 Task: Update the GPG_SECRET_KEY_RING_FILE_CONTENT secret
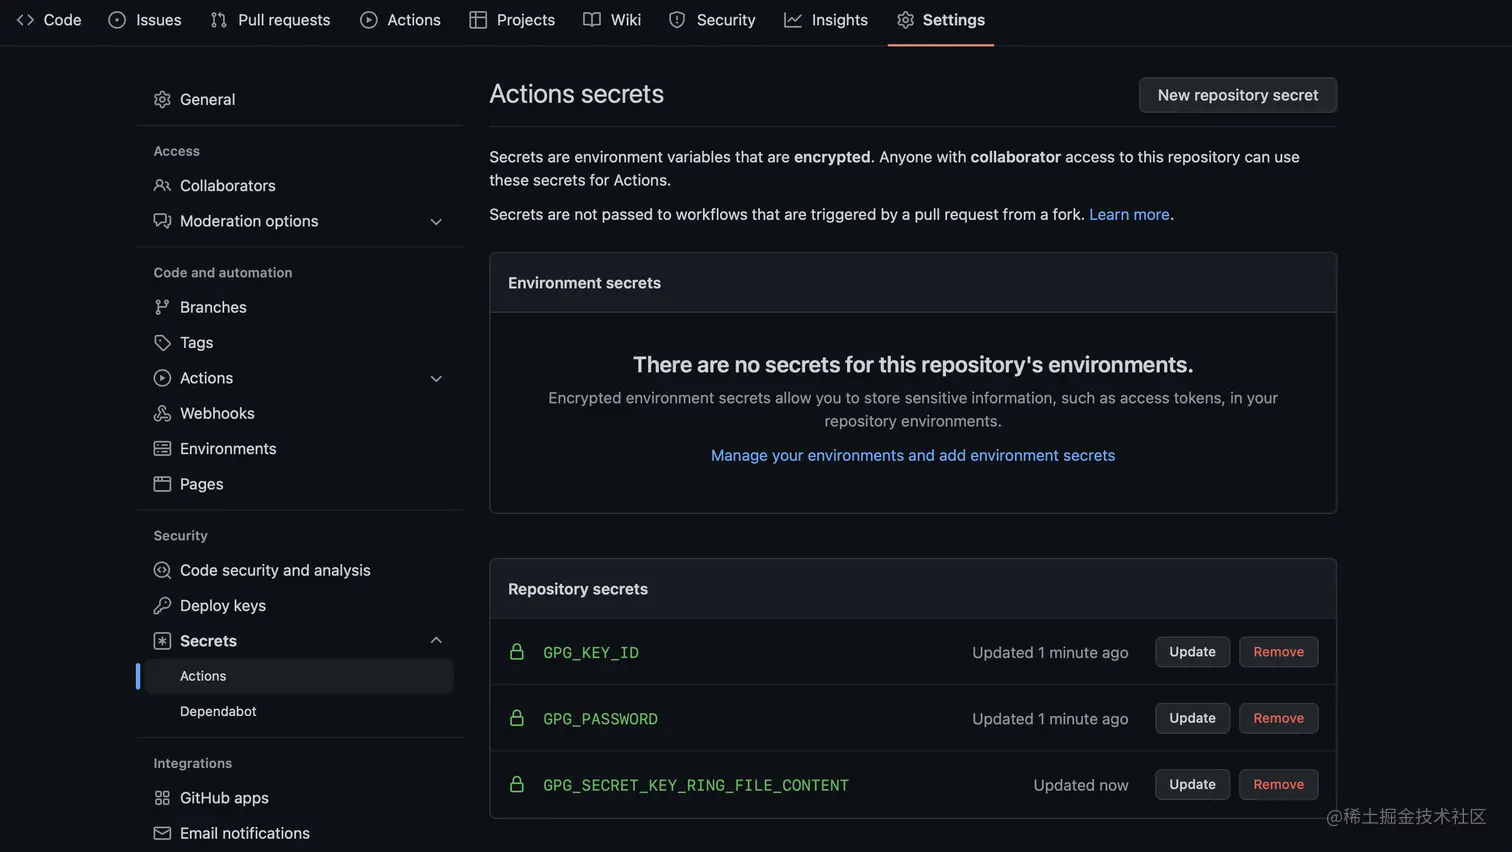[1192, 784]
